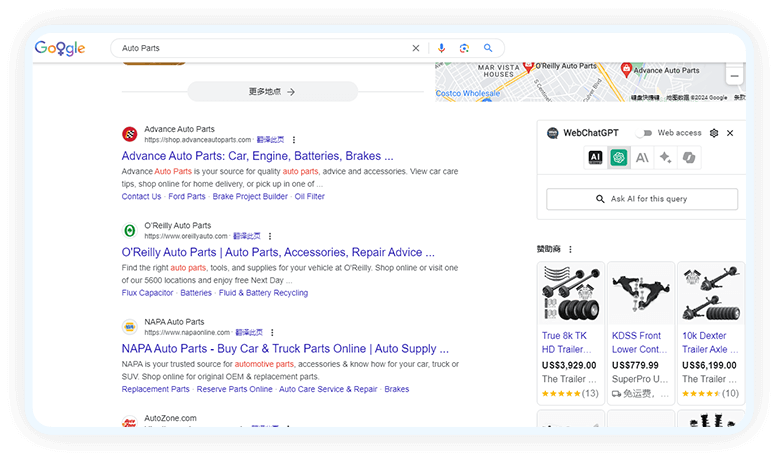Open the Replacement Parts sitelink
Screen dimensions: 779x460
point(156,389)
